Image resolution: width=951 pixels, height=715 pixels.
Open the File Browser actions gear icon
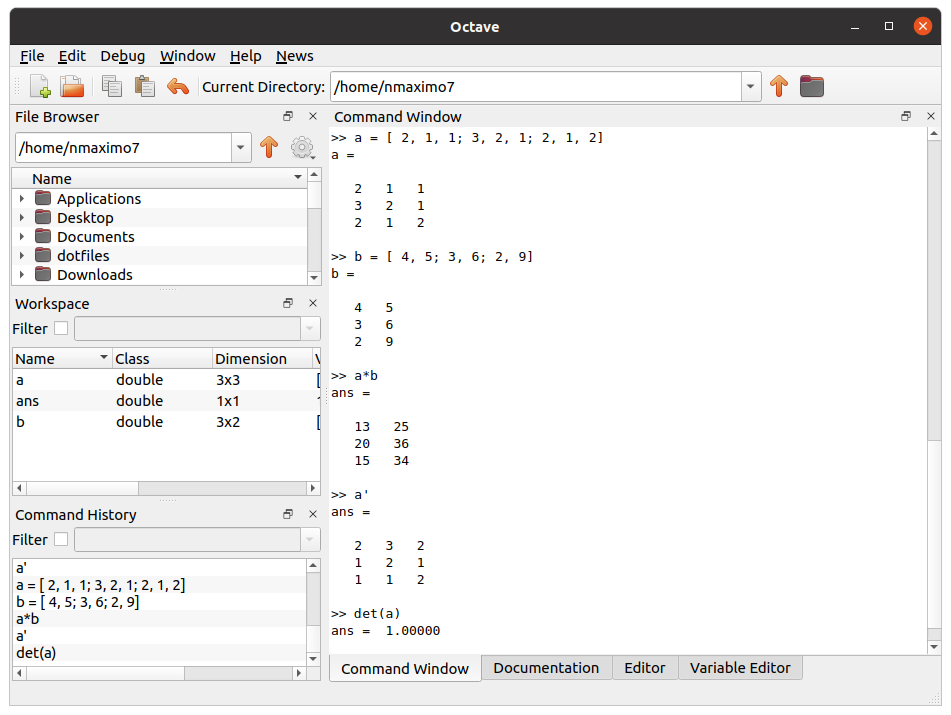click(x=302, y=147)
